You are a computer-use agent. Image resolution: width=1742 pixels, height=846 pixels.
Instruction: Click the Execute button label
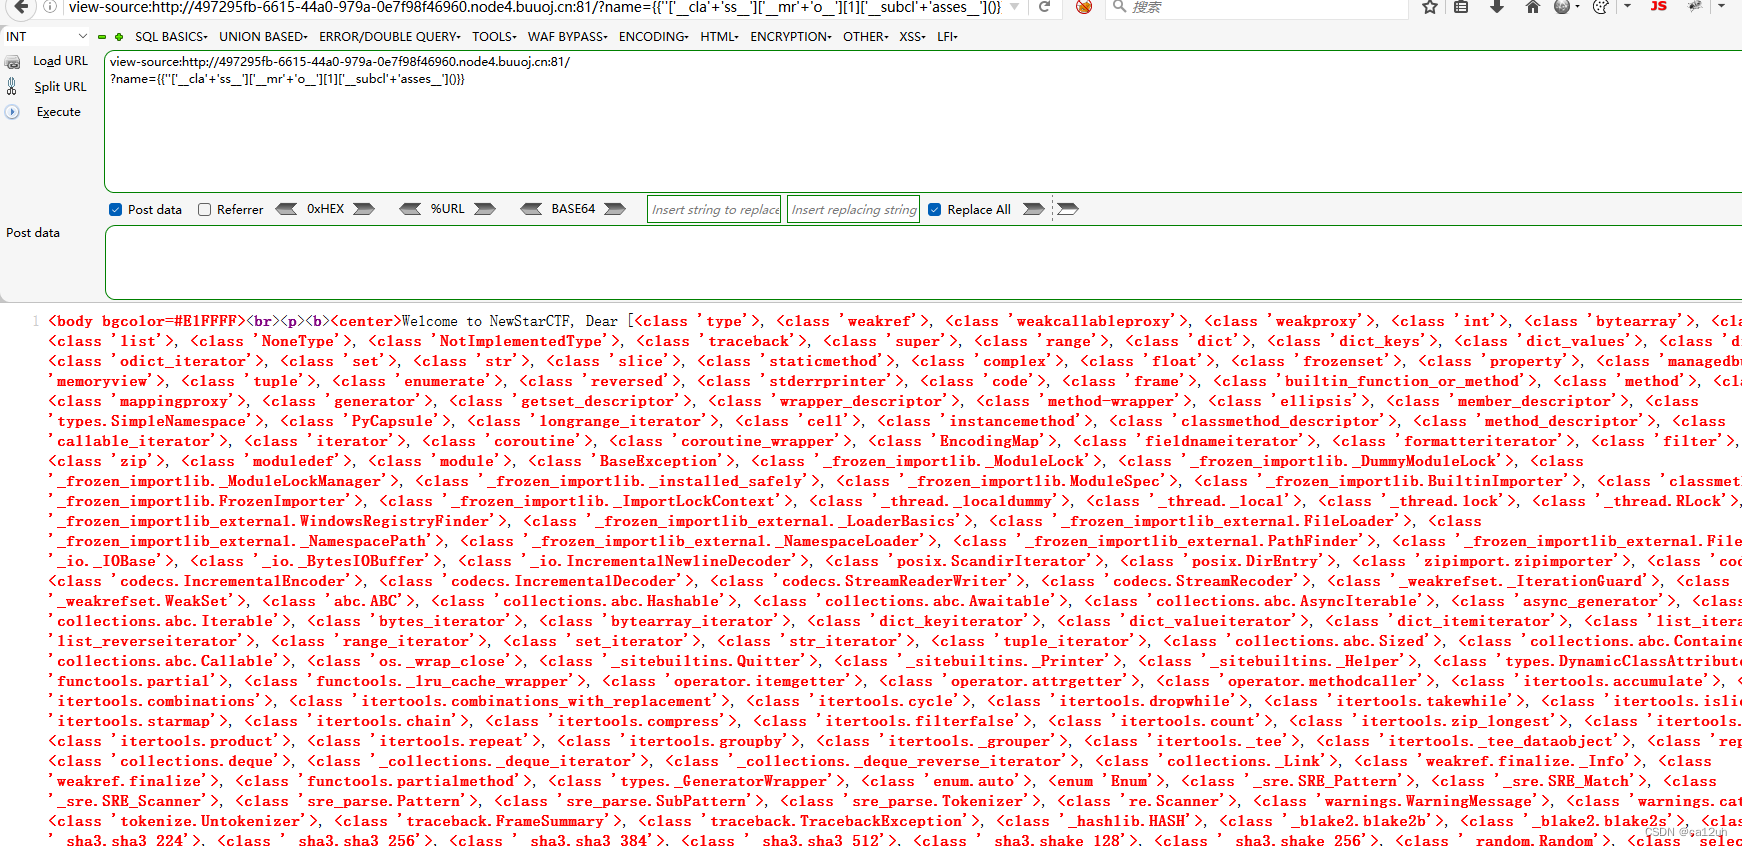(x=59, y=112)
